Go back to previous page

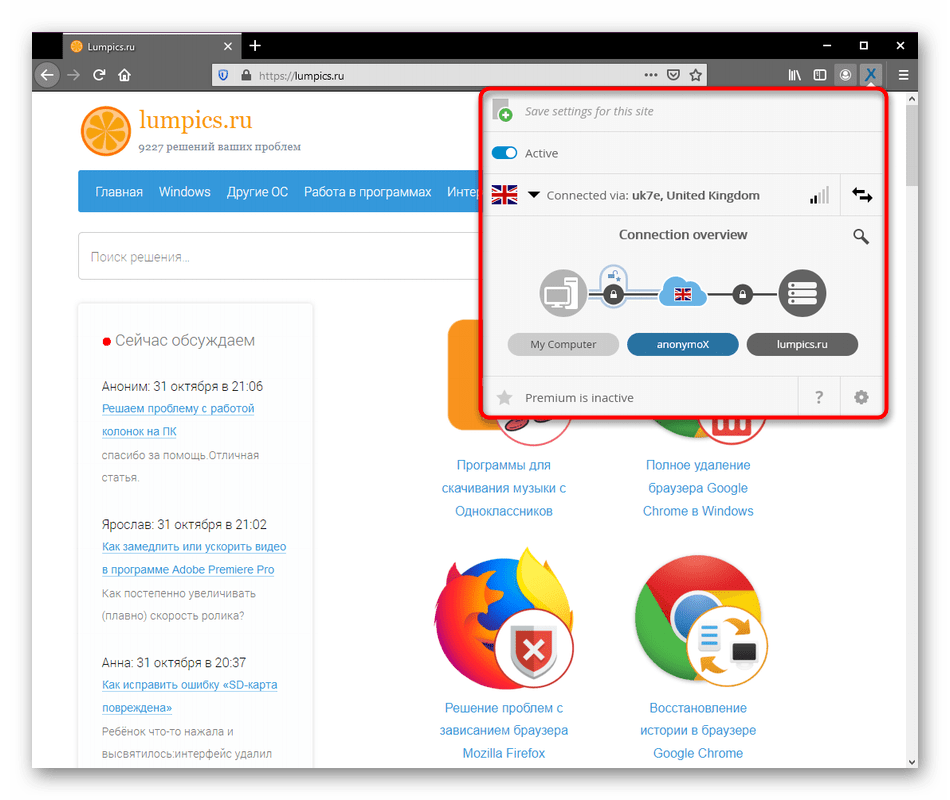point(47,75)
